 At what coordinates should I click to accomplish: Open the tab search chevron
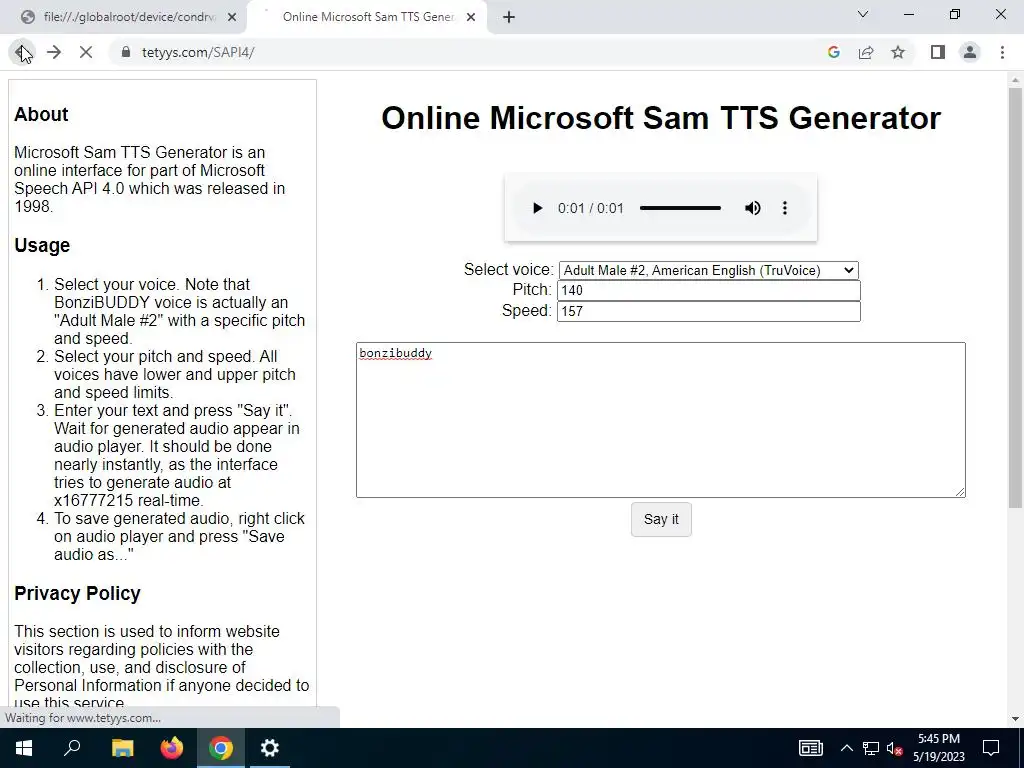click(x=863, y=14)
